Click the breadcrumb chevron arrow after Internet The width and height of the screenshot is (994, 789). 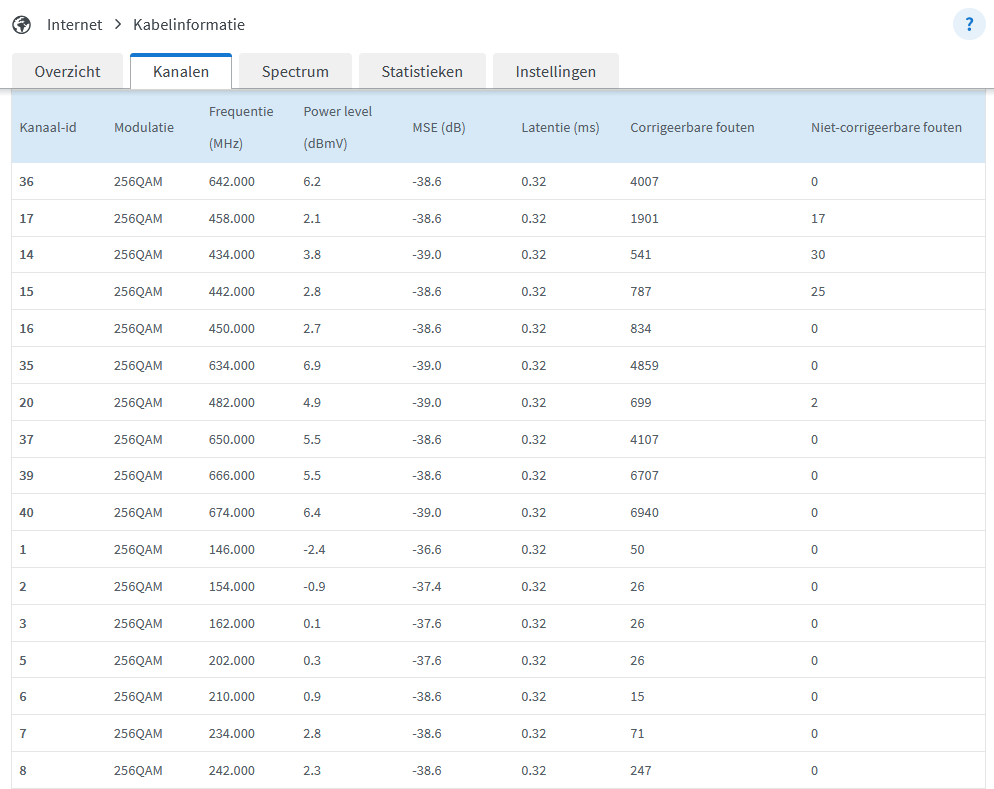coord(118,24)
